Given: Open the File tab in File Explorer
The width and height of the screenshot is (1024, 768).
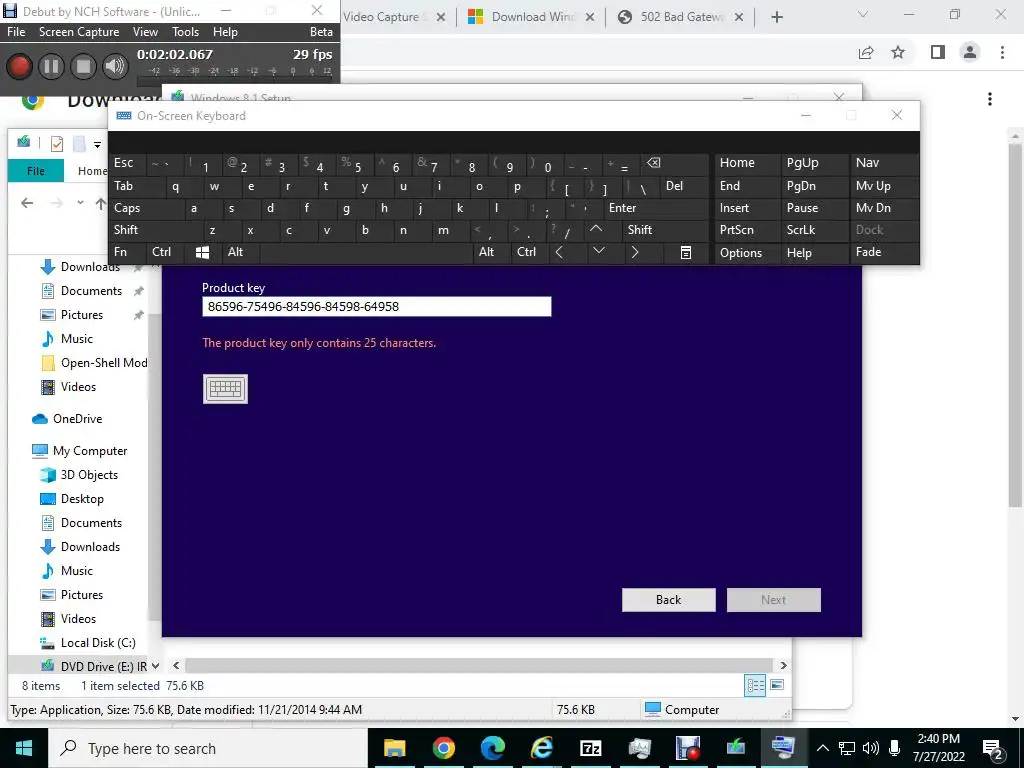Looking at the screenshot, I should click(36, 170).
